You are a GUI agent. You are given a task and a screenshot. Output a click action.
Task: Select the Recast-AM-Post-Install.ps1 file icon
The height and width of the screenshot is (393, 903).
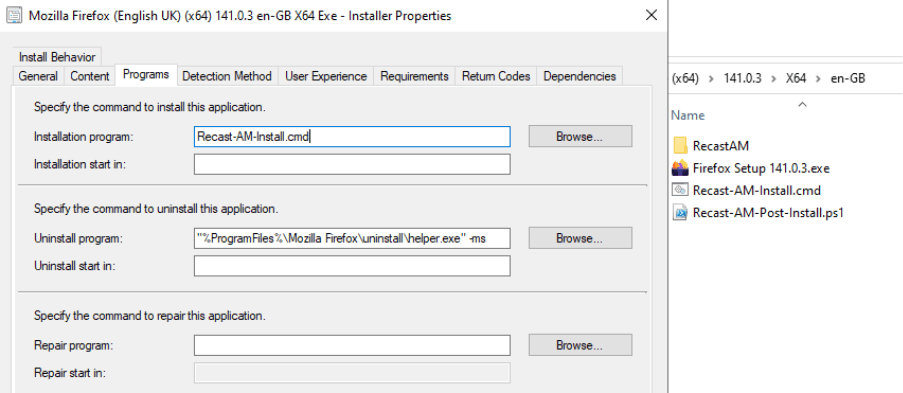pos(680,213)
